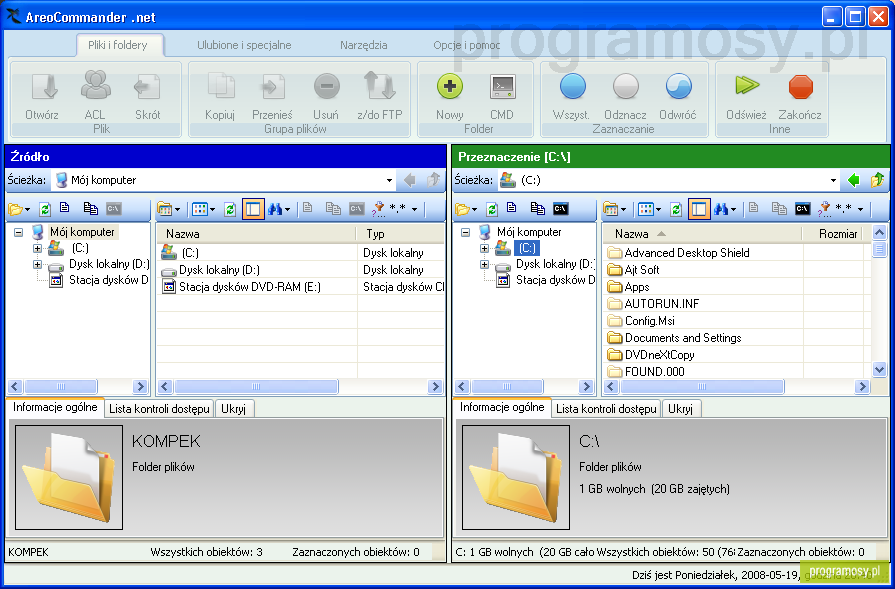Select the highlighted (C:) node in Przeznaczenie tree
The image size is (895, 589).
[x=527, y=248]
